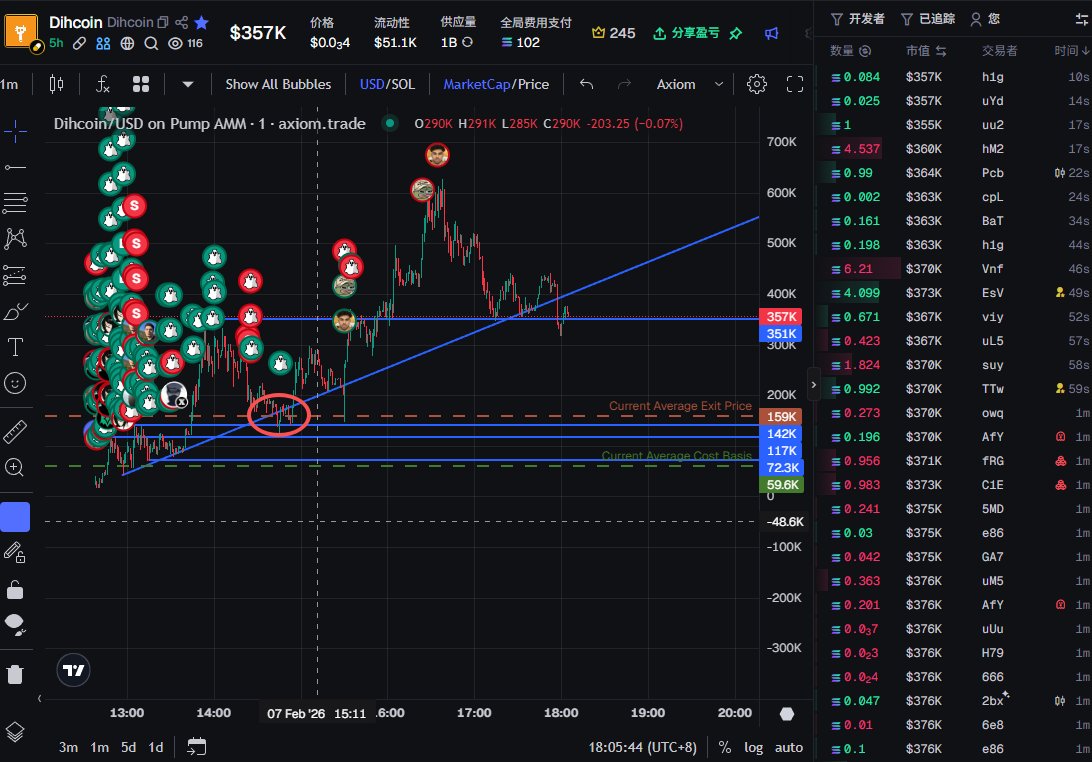Image resolution: width=1092 pixels, height=762 pixels.
Task: Hide all drawings with eye brush icon
Action: click(x=15, y=625)
